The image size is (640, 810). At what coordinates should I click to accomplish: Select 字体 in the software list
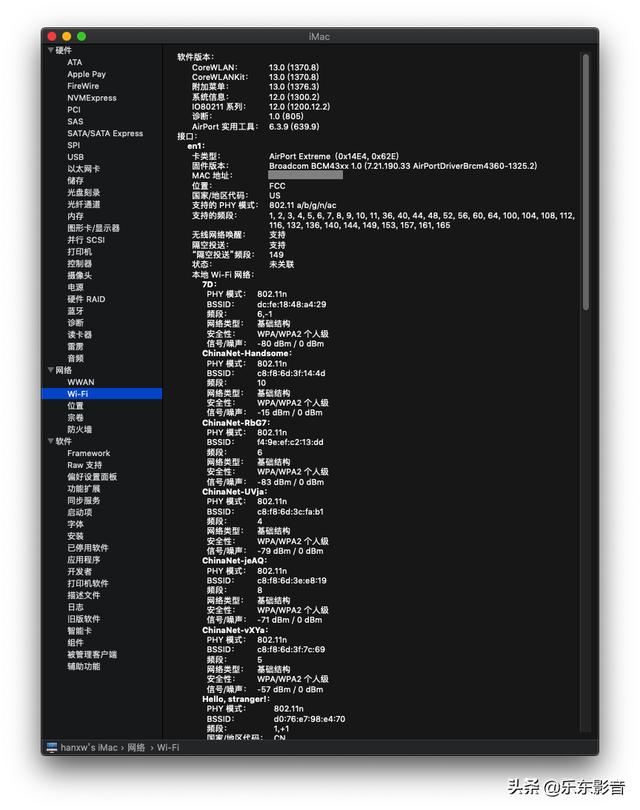(75, 524)
